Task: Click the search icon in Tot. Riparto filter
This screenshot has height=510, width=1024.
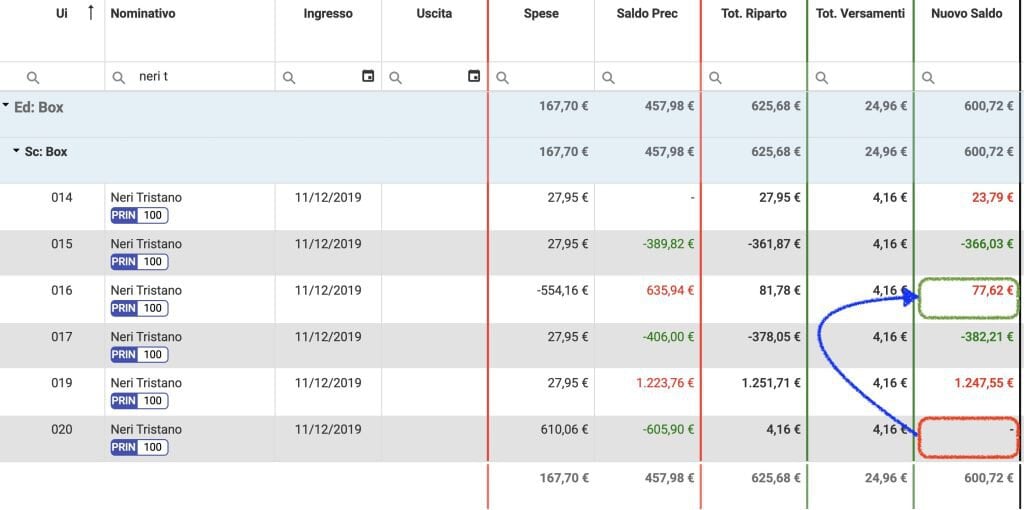Action: coord(716,77)
